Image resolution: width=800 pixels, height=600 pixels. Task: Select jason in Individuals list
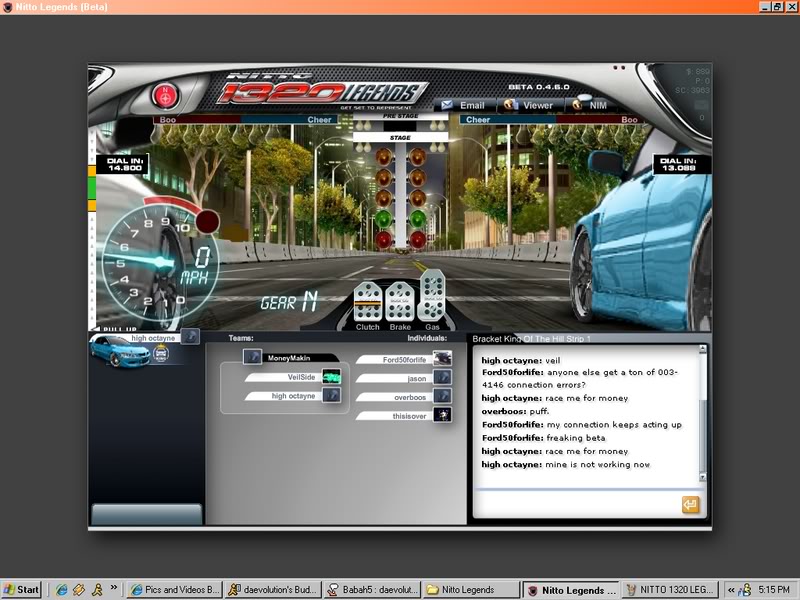417,379
